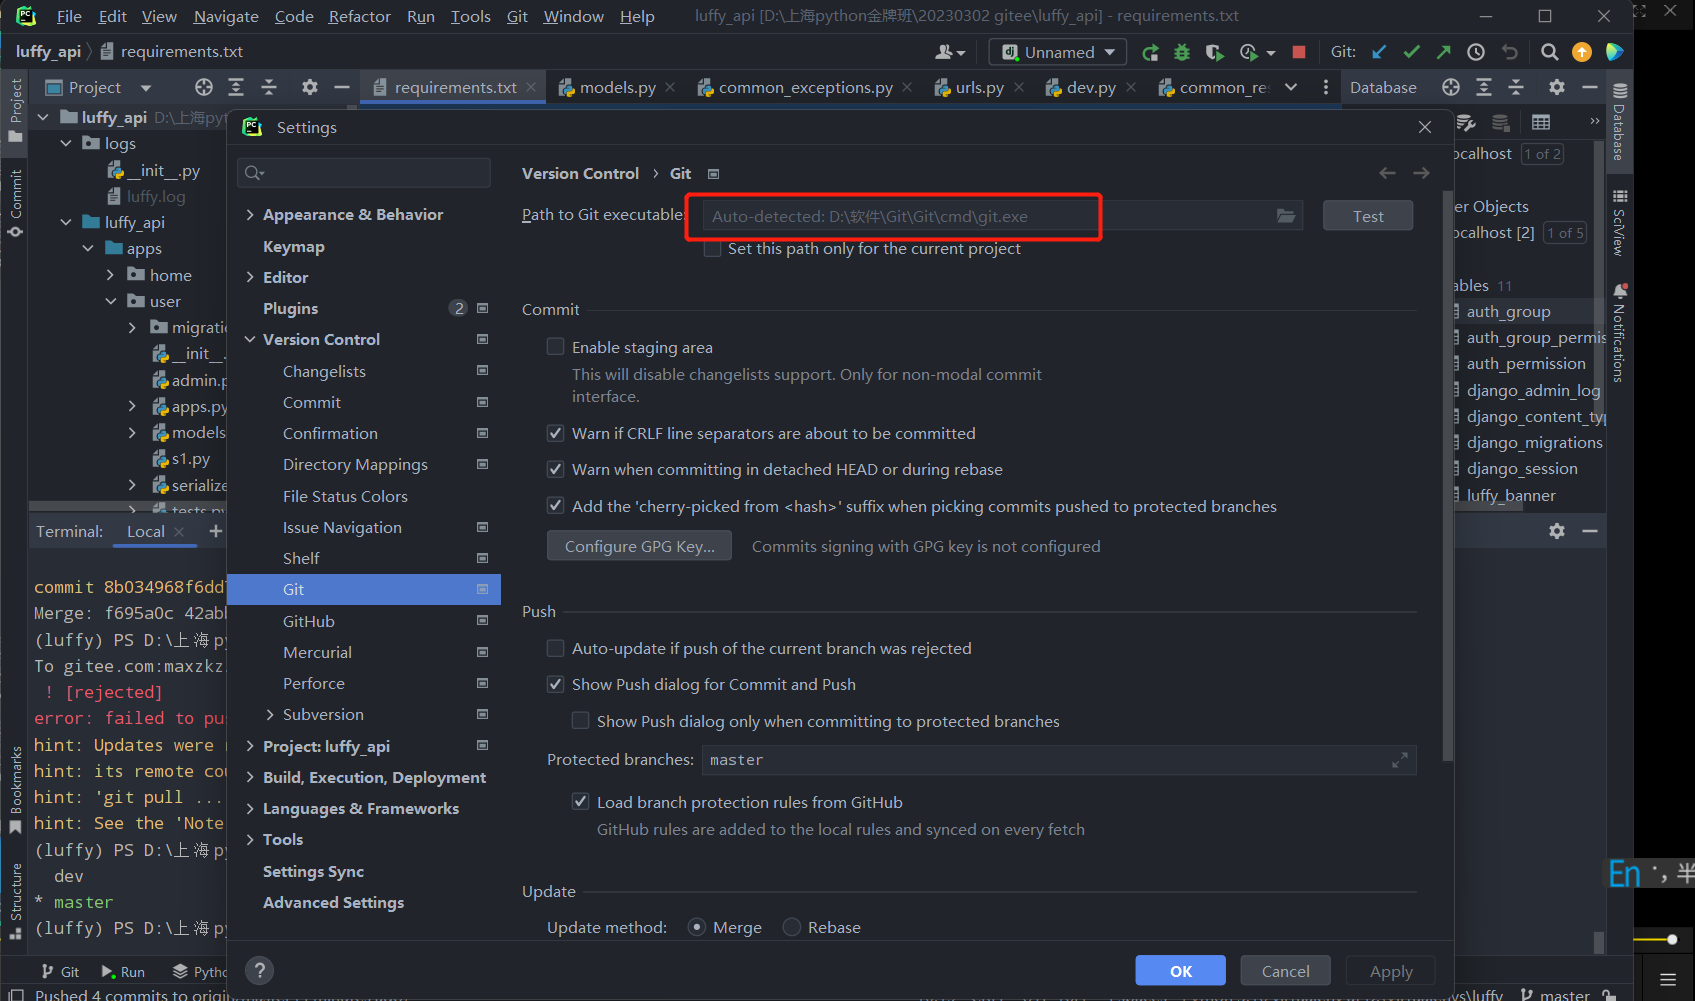Expand Editor settings section
This screenshot has width=1695, height=1001.
[x=250, y=278]
